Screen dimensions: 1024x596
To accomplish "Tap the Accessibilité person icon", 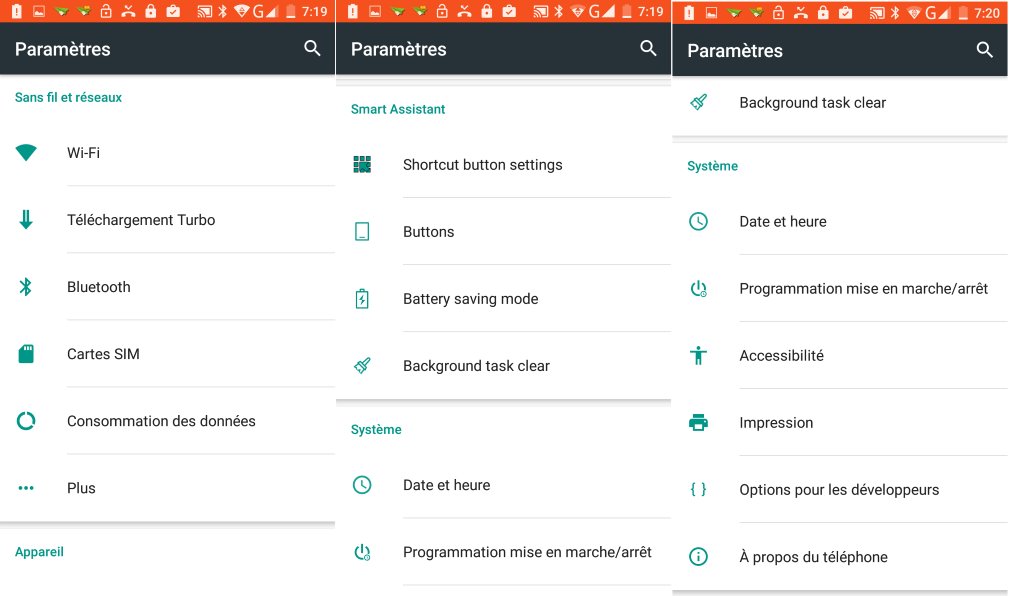I will coord(698,355).
